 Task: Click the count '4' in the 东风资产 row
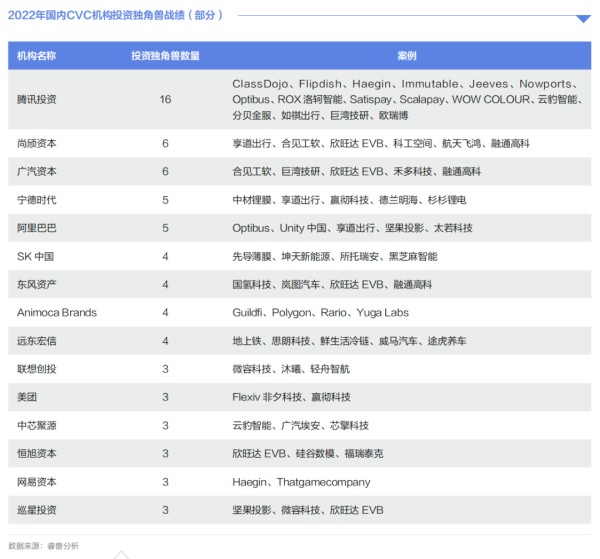click(x=165, y=285)
